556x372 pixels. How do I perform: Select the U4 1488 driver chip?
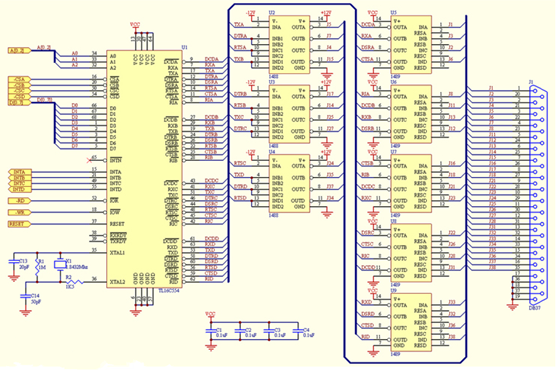pos(289,184)
